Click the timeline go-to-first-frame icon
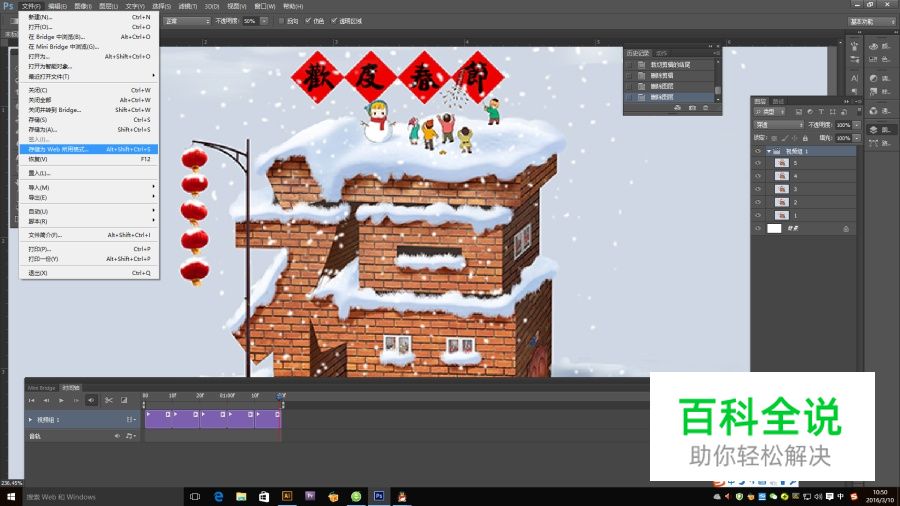 [x=31, y=400]
